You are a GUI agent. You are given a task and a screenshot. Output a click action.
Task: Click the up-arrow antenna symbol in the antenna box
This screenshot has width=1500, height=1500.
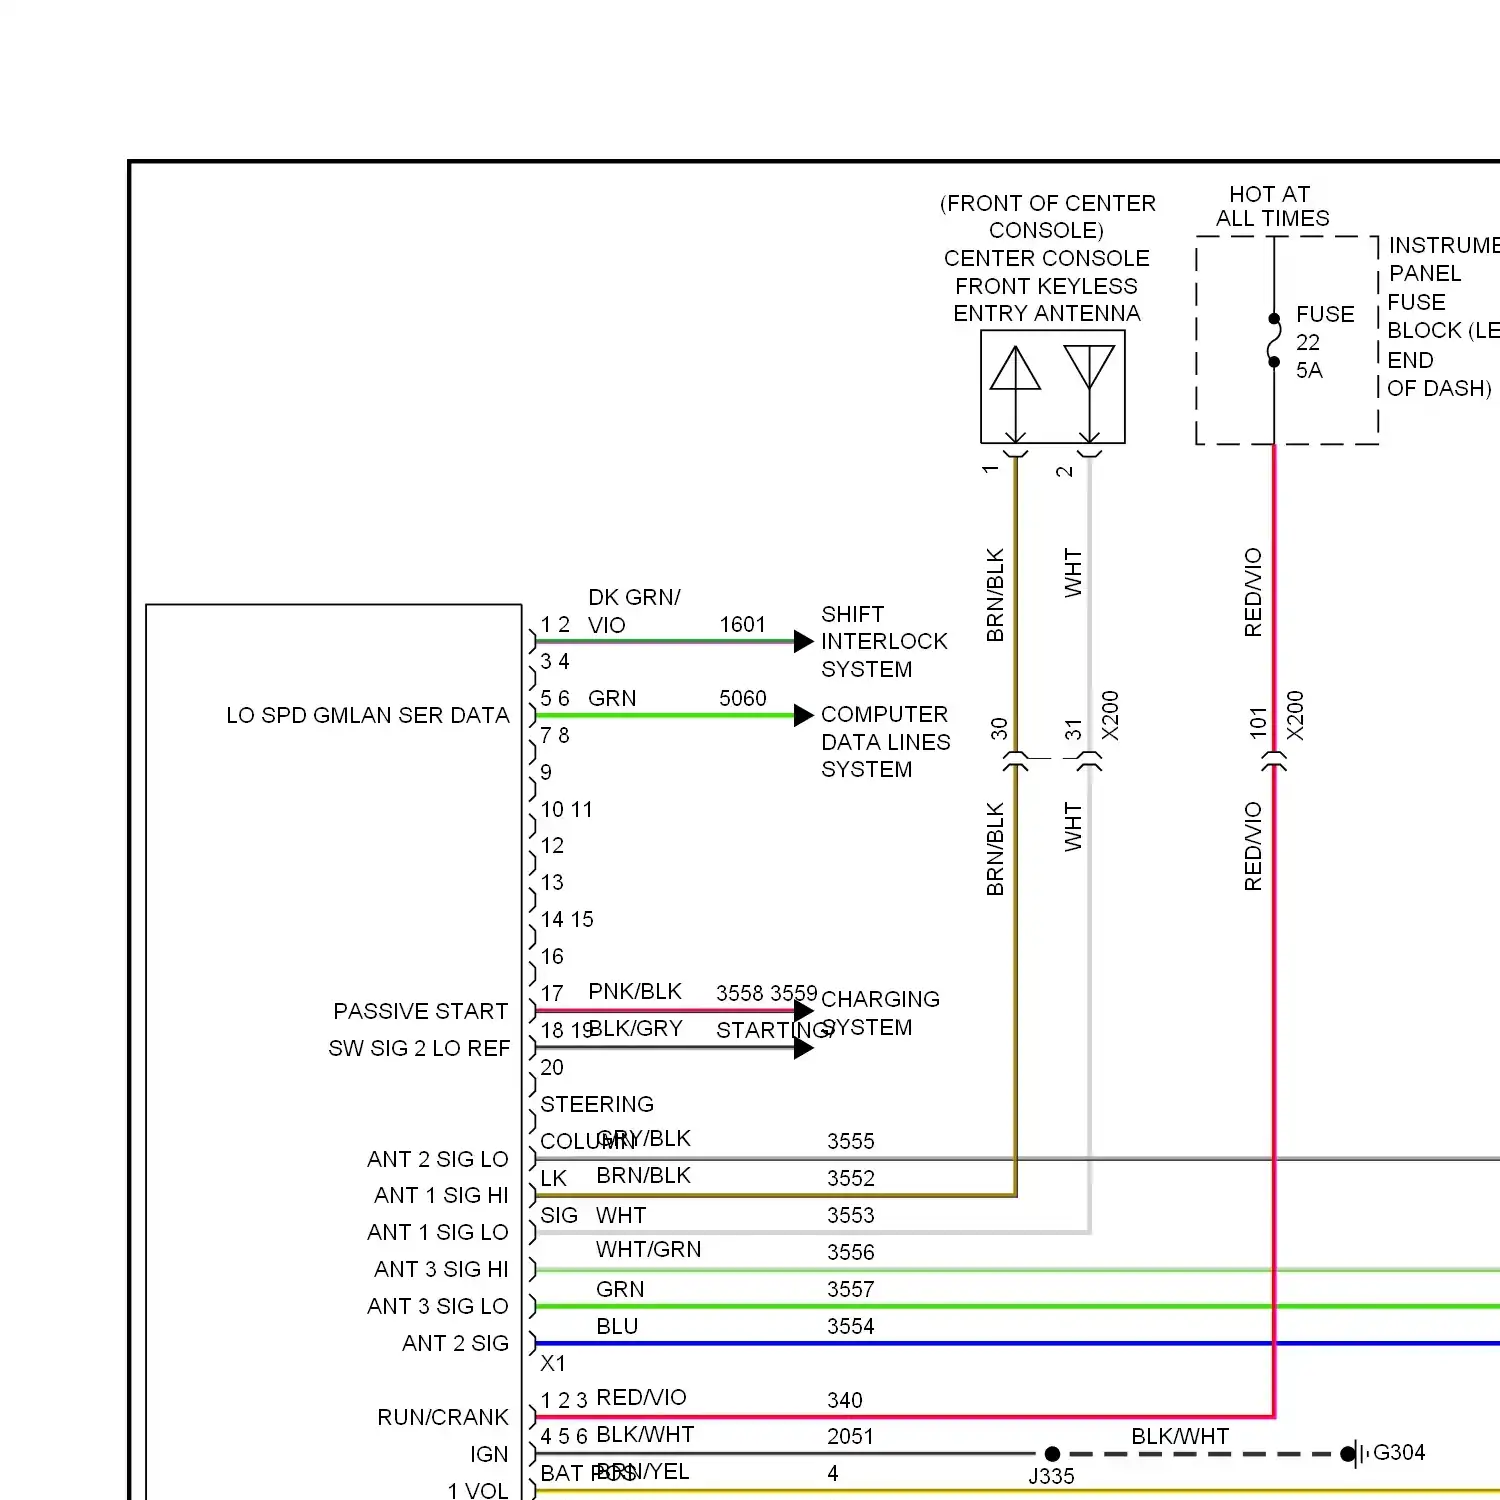(x=1015, y=393)
